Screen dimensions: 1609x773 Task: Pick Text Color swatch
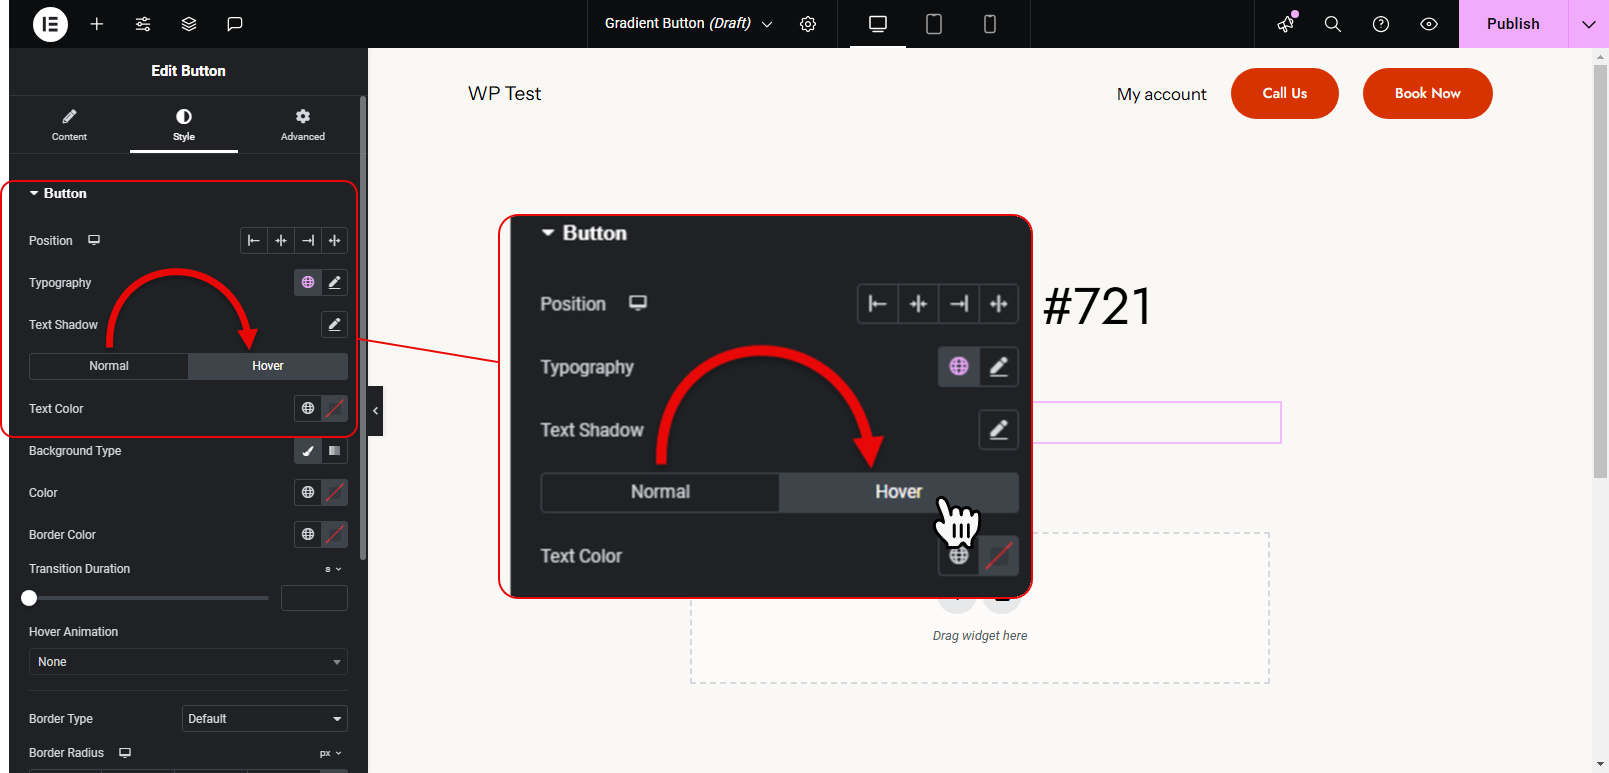tap(335, 409)
